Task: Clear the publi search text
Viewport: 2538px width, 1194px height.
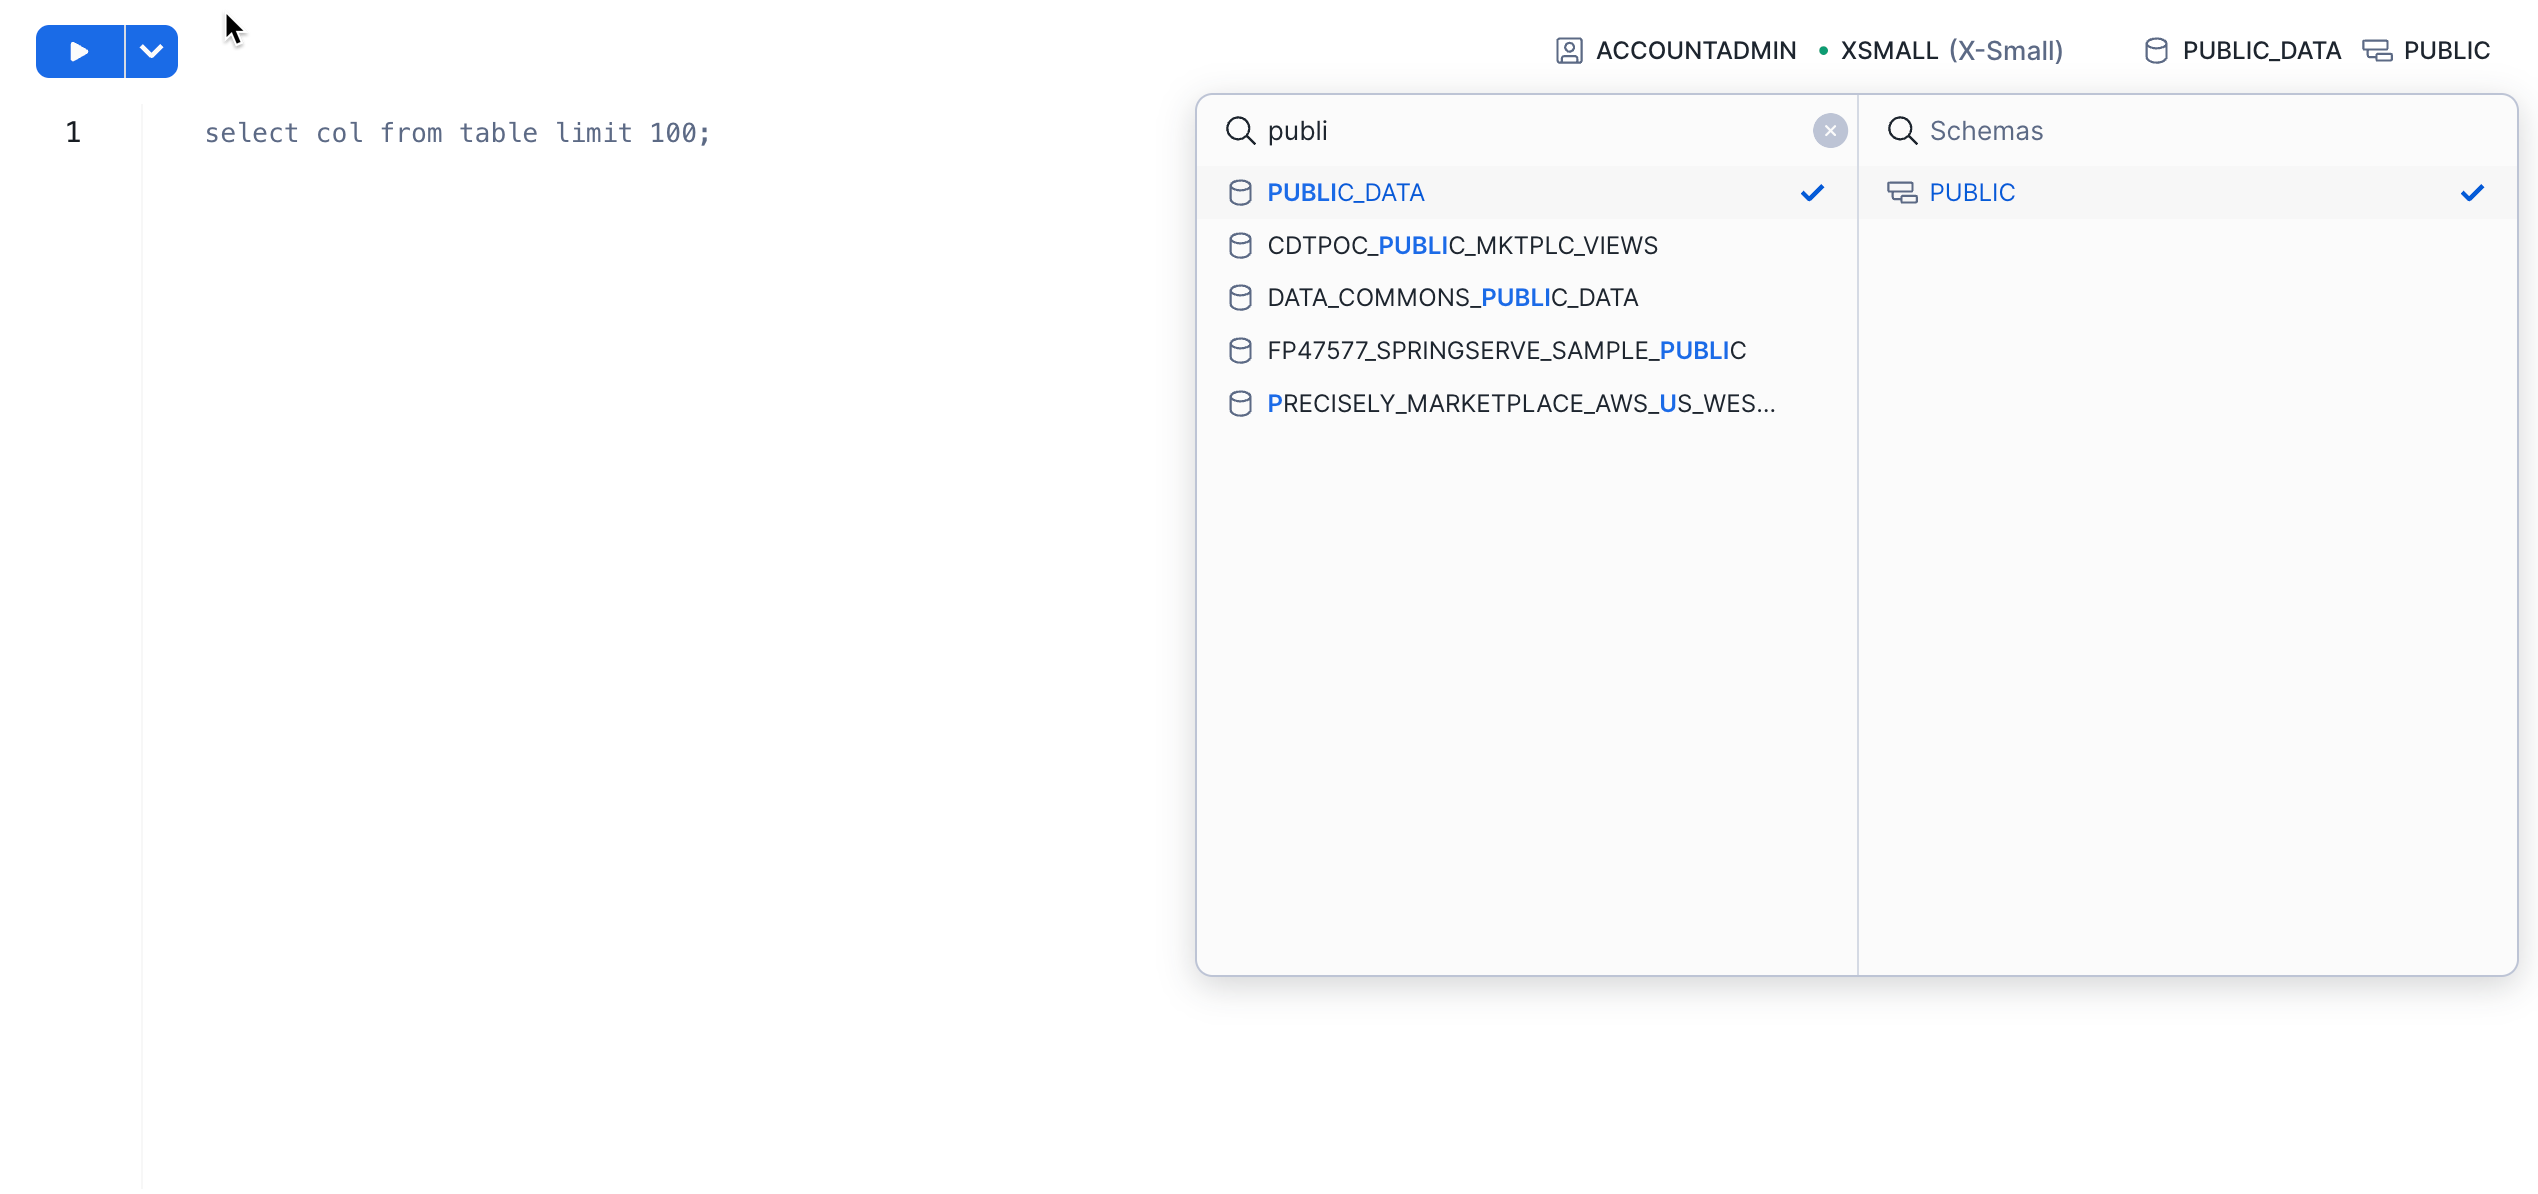Action: pos(1829,130)
